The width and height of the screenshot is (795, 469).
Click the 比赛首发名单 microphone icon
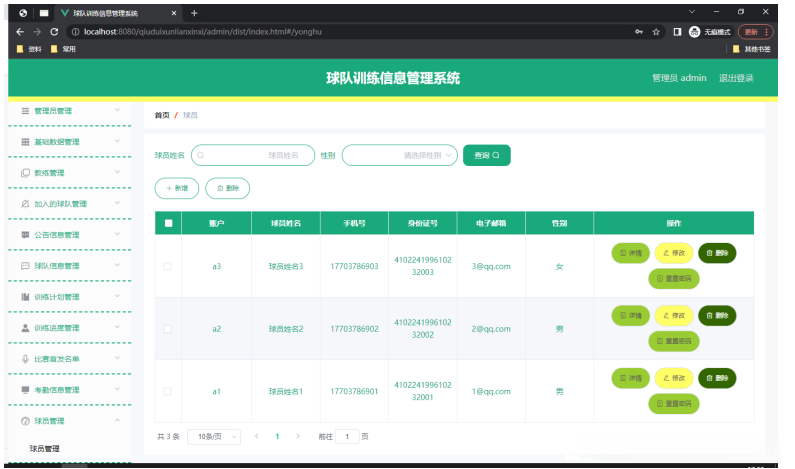[x=25, y=359]
